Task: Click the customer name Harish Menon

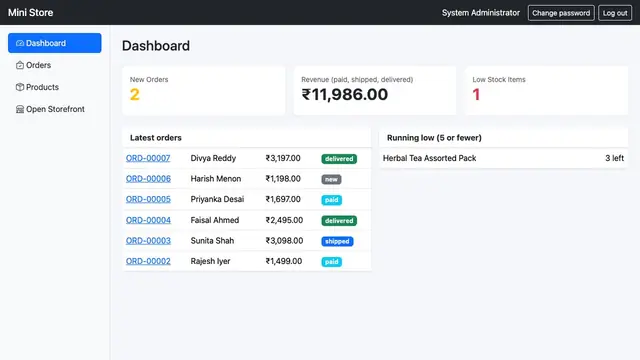Action: 216,179
